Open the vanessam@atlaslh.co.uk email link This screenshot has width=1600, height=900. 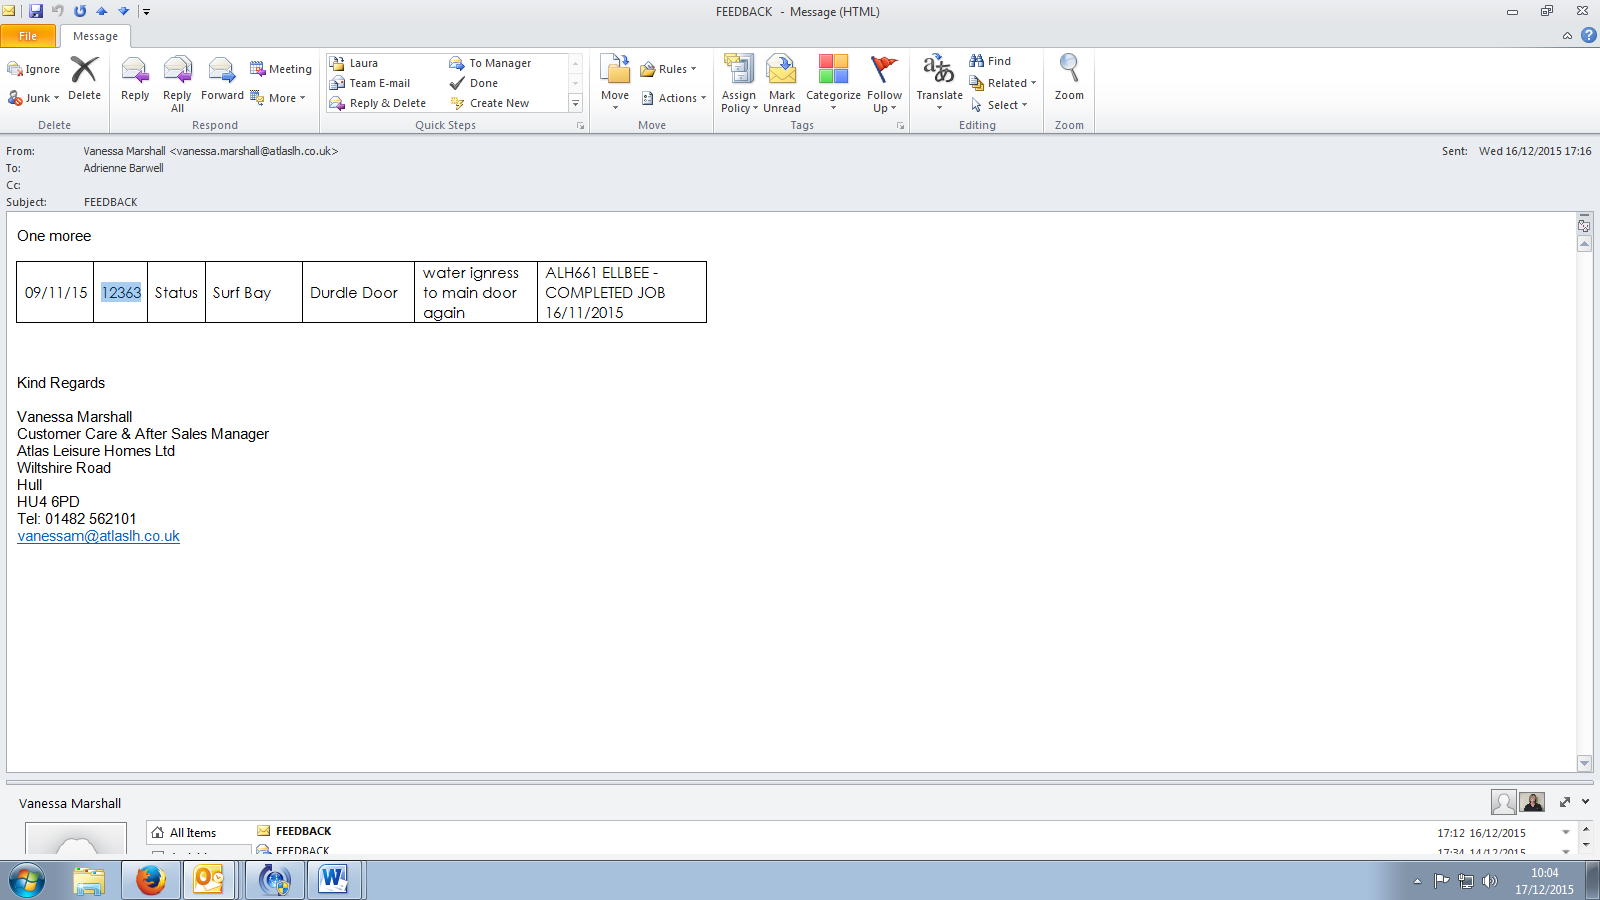coord(98,536)
